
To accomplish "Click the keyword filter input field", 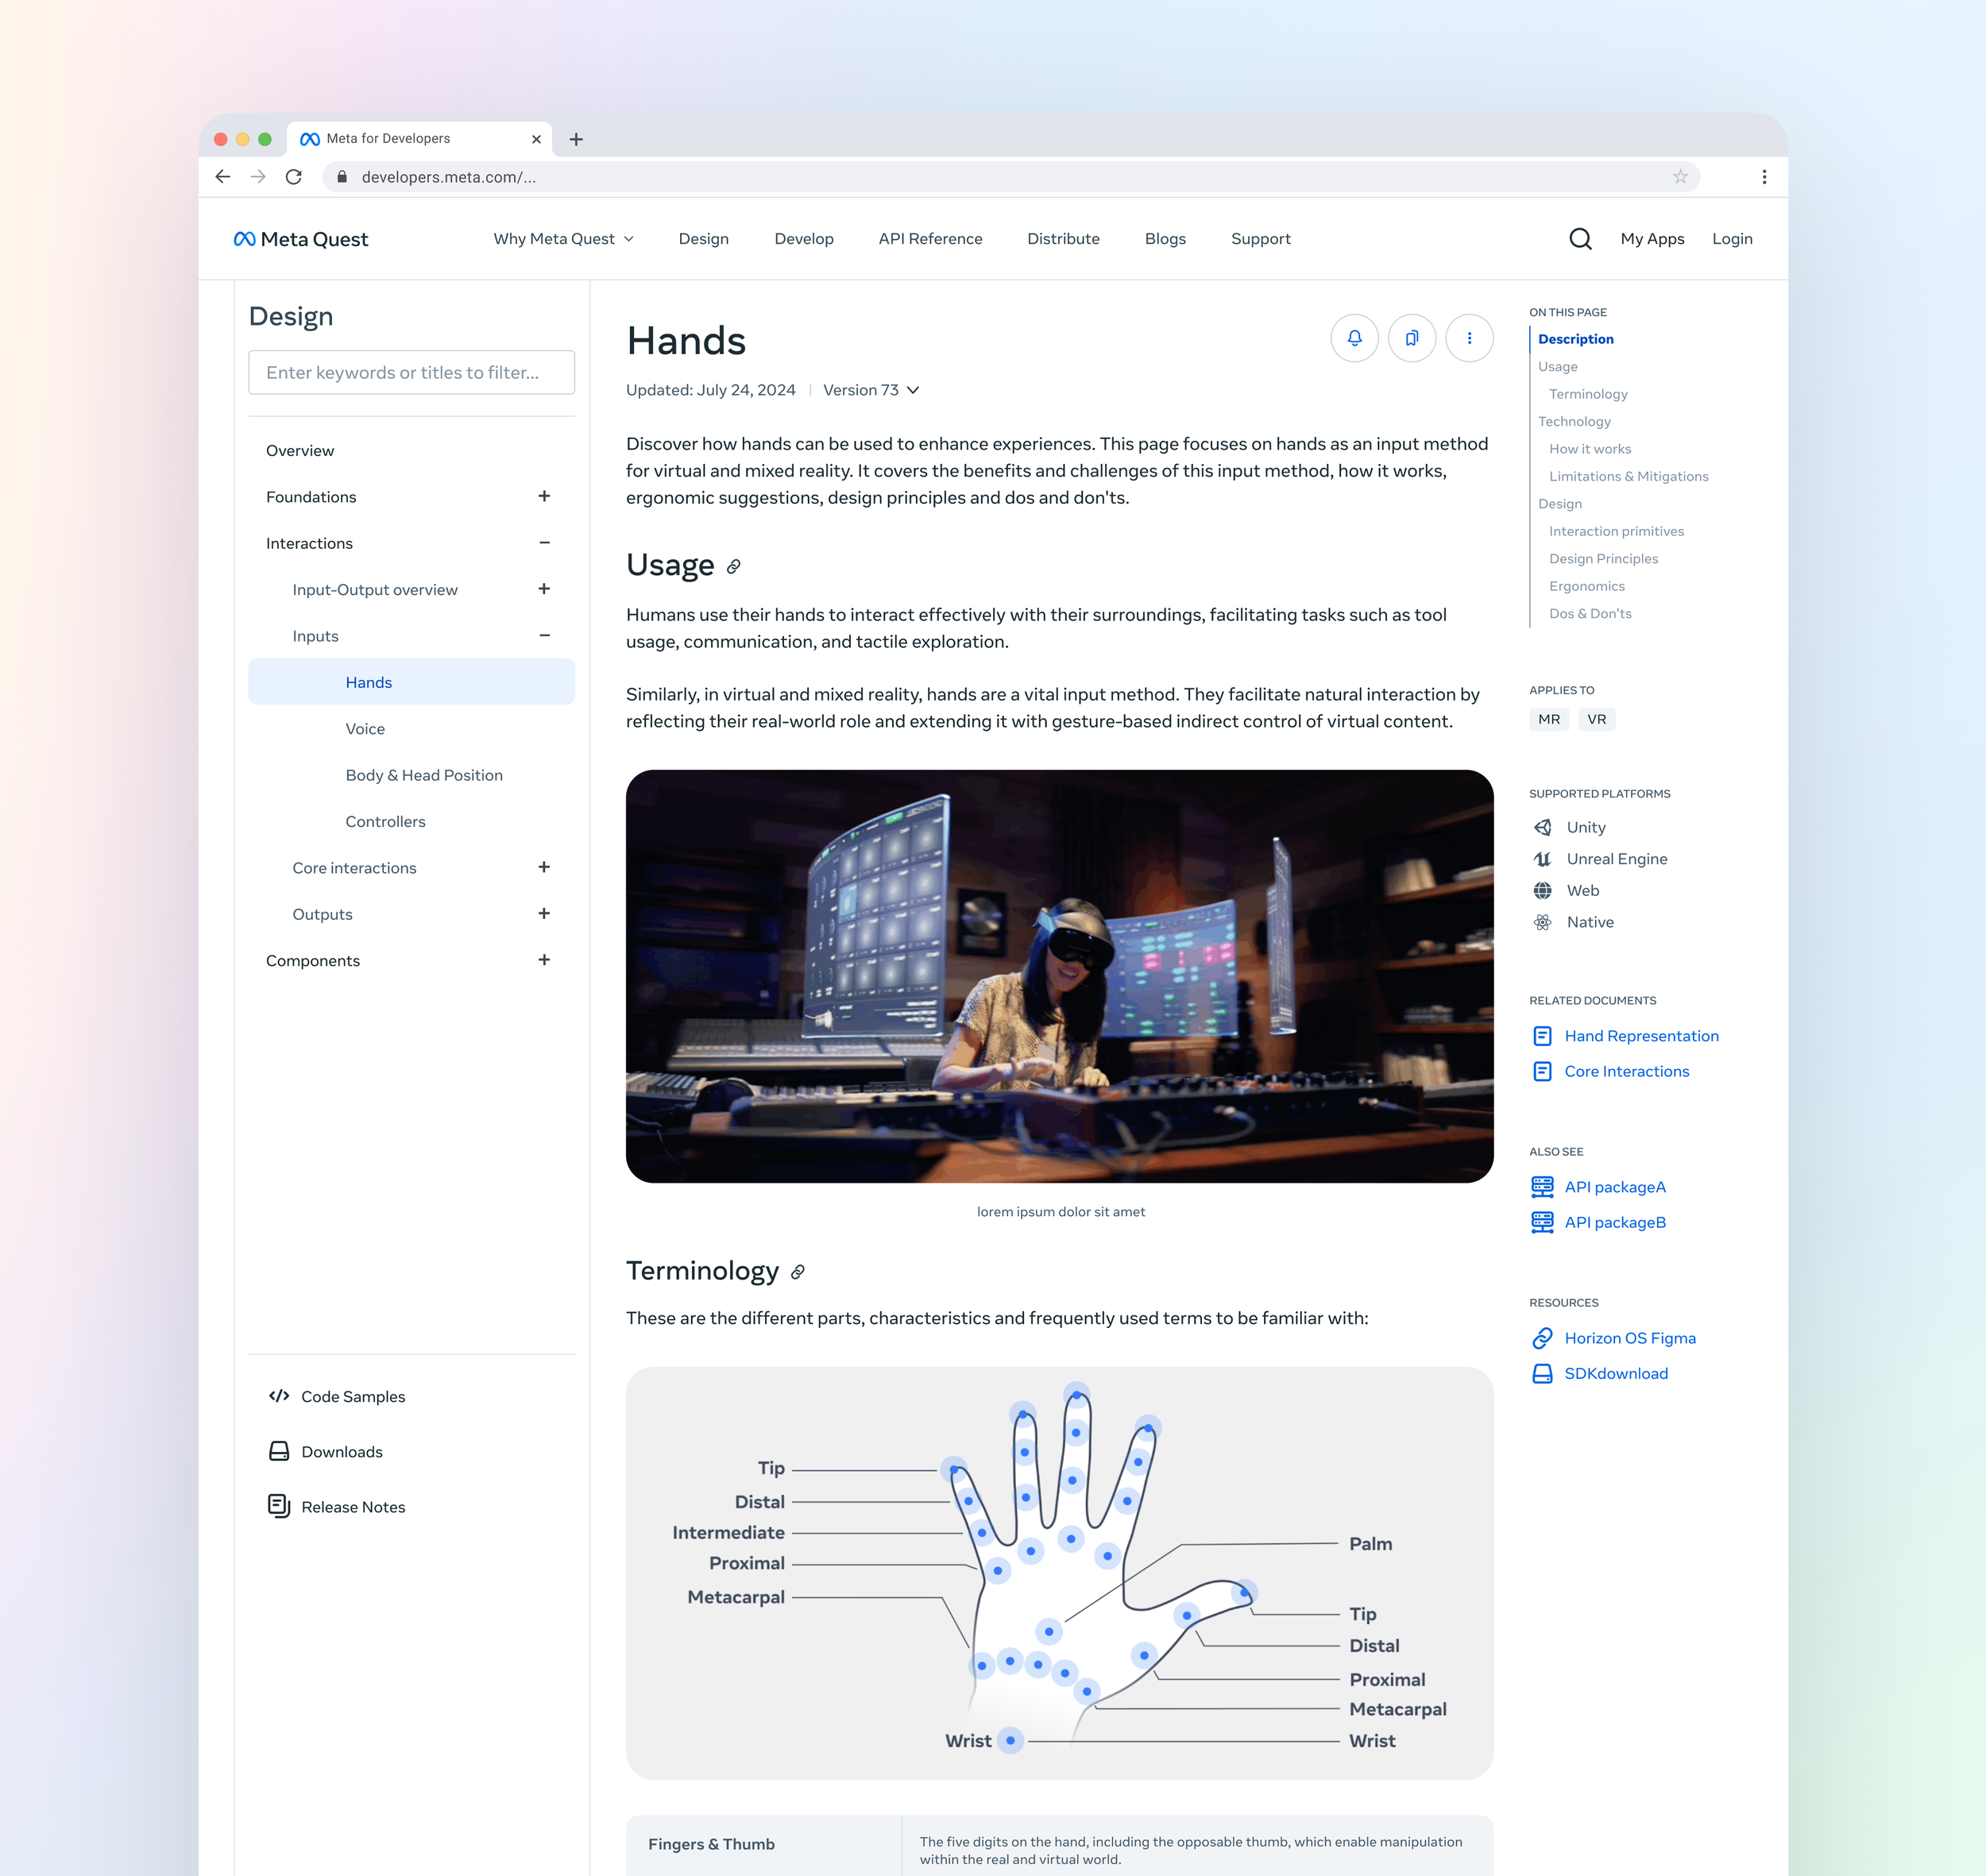I will tap(411, 372).
